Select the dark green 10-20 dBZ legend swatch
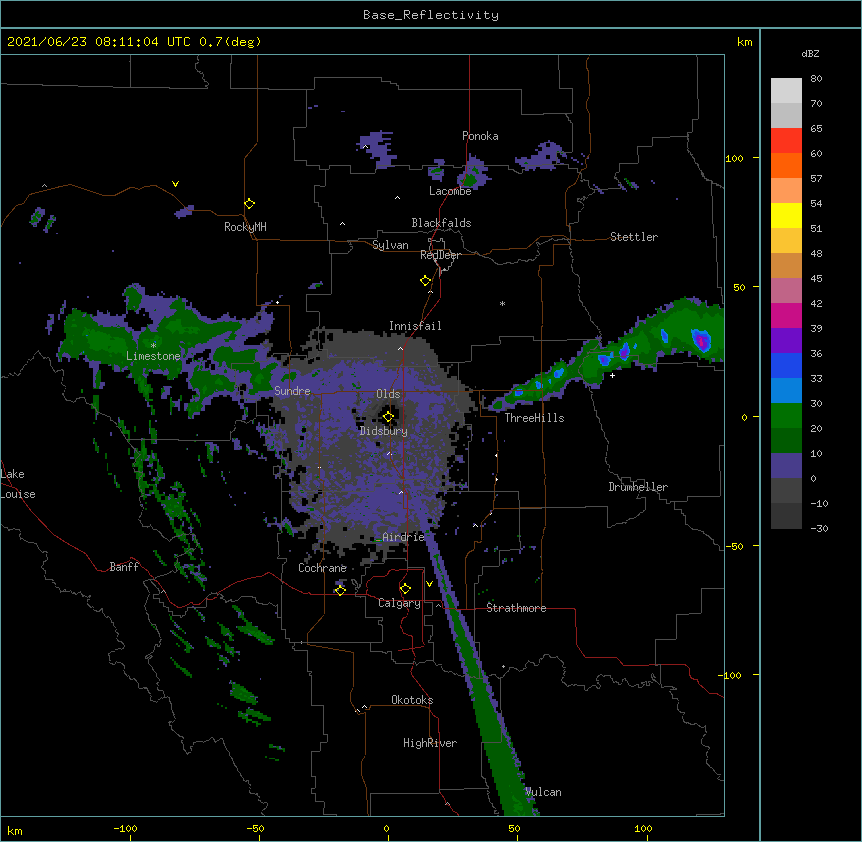The image size is (862, 842). 786,440
